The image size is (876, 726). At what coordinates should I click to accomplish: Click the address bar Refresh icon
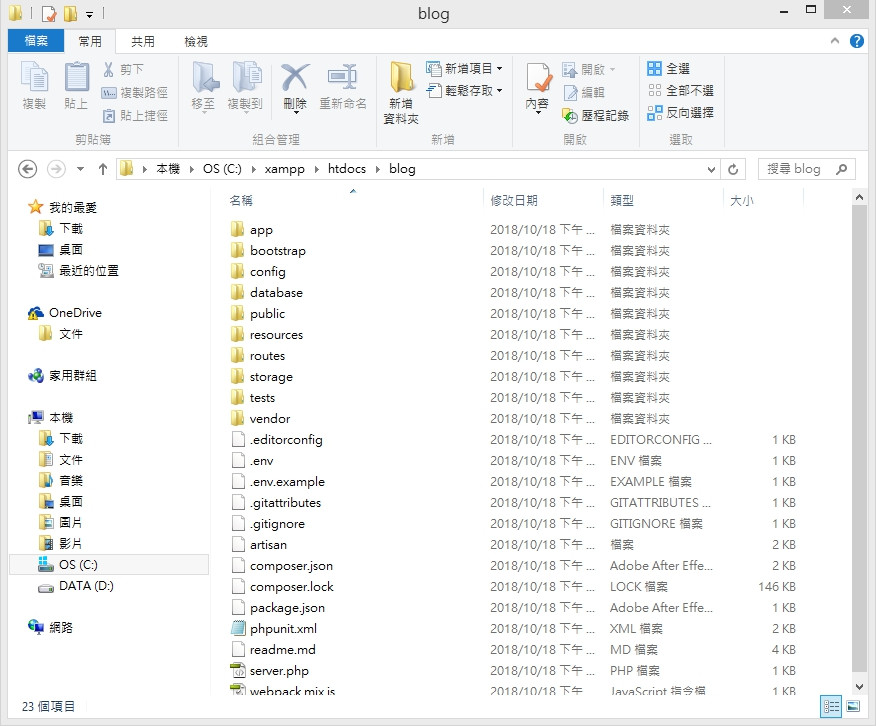733,169
